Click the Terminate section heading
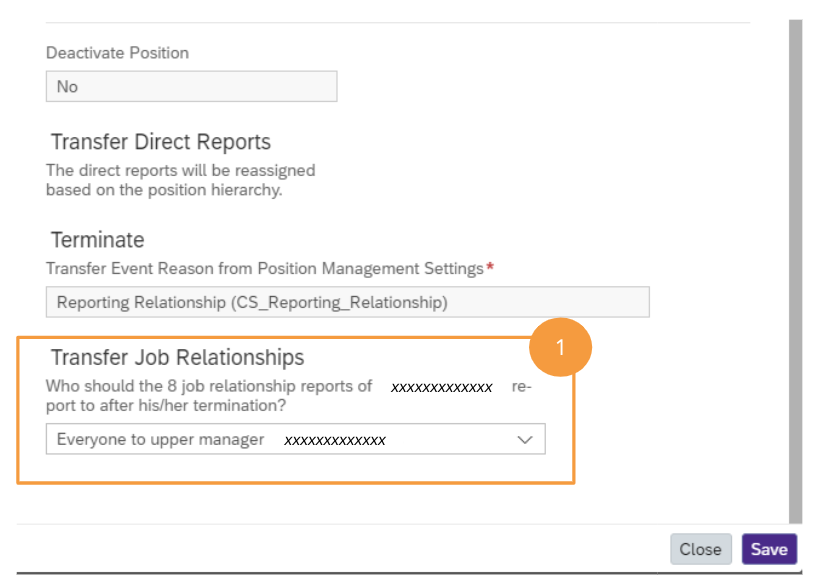 [97, 240]
